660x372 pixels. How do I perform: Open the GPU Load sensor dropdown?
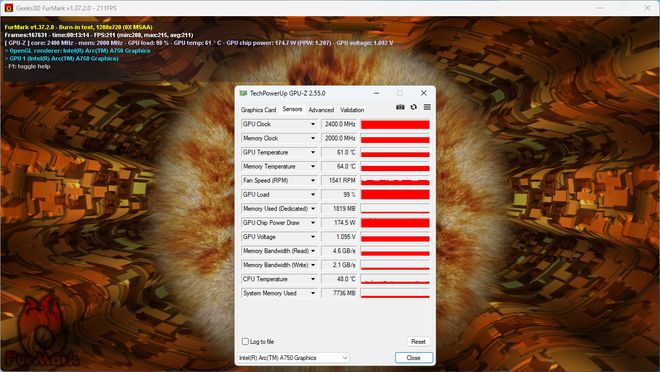tap(313, 194)
